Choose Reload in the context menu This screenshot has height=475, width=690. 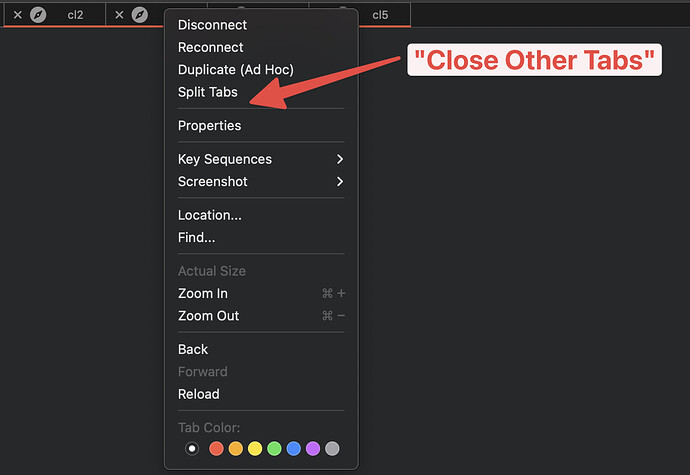261,394
